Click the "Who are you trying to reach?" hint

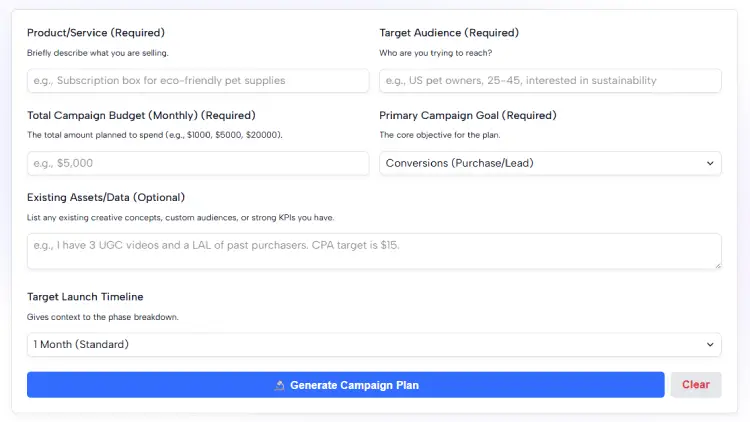435,53
